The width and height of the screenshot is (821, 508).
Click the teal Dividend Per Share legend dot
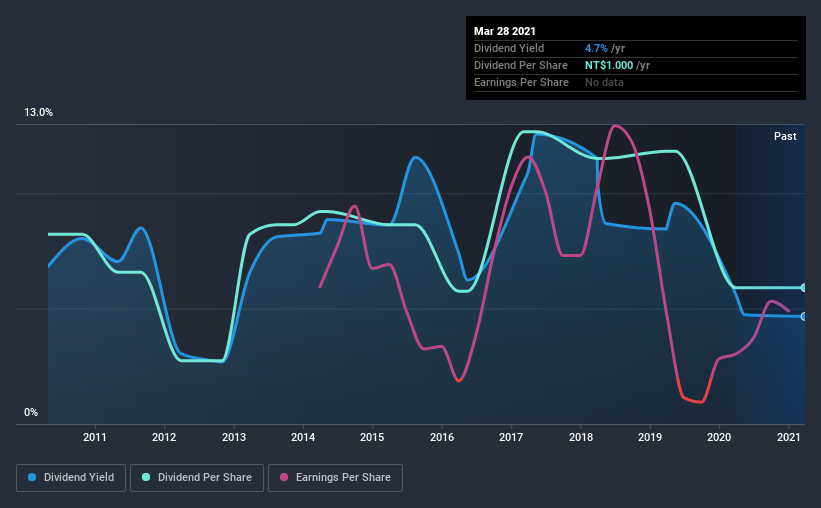[x=146, y=477]
